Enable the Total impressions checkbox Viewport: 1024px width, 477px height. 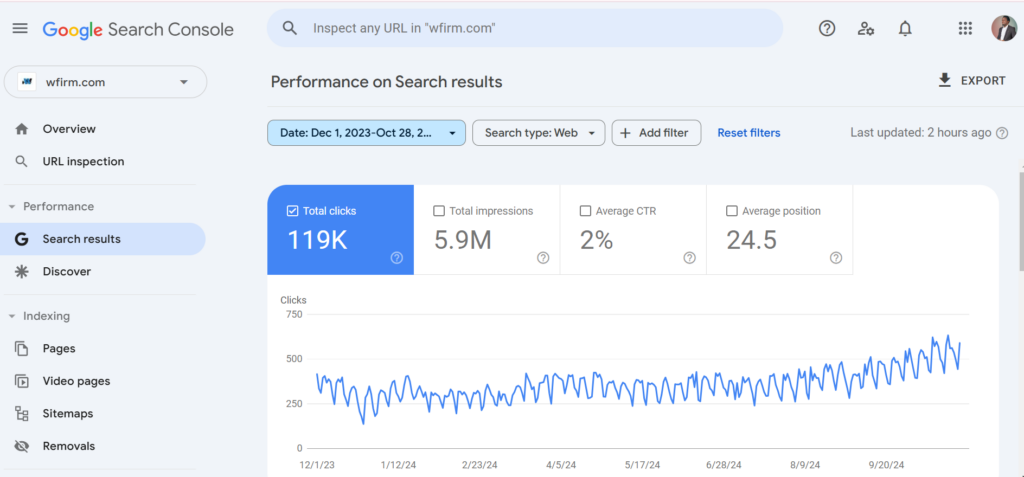click(x=439, y=211)
